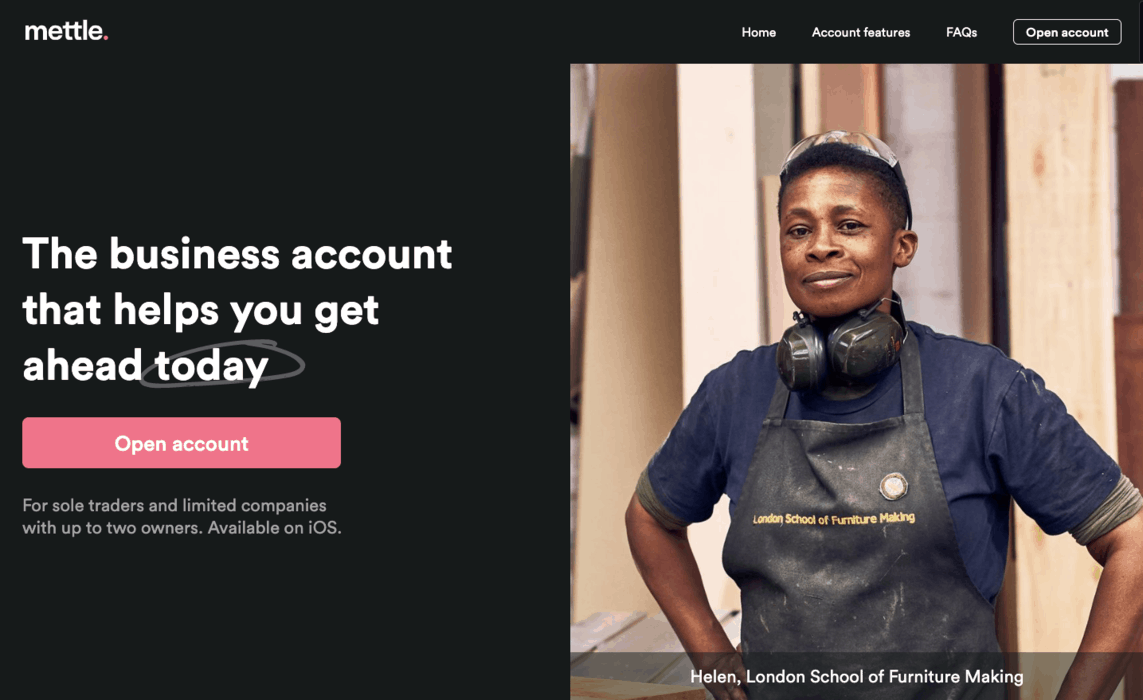Click the pink dot in the mettle logo
The width and height of the screenshot is (1143, 700).
coord(106,37)
